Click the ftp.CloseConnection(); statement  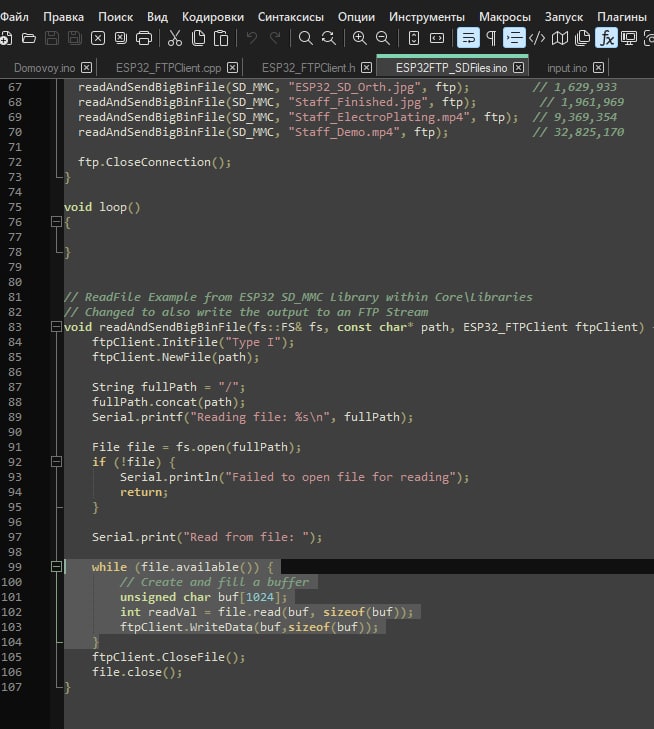(x=154, y=162)
